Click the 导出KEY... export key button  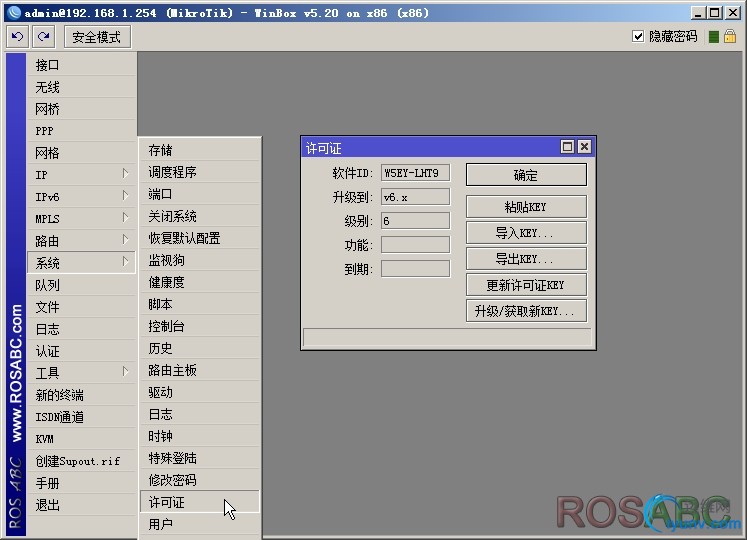click(526, 259)
